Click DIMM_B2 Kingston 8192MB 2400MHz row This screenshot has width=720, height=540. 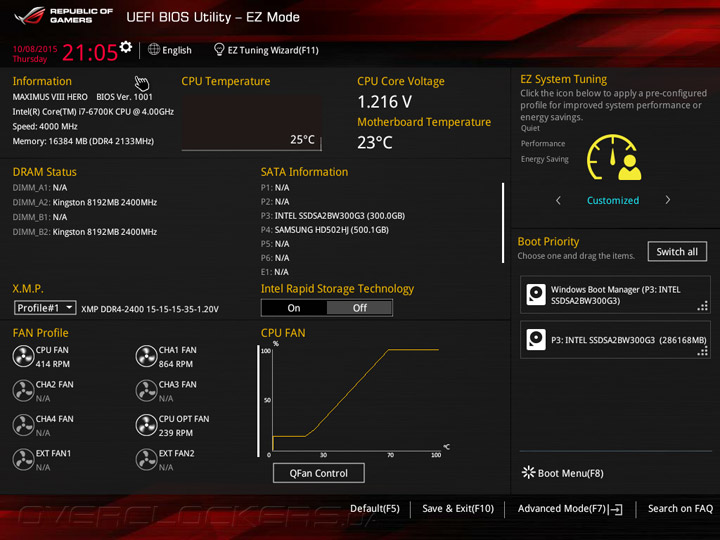(x=84, y=232)
